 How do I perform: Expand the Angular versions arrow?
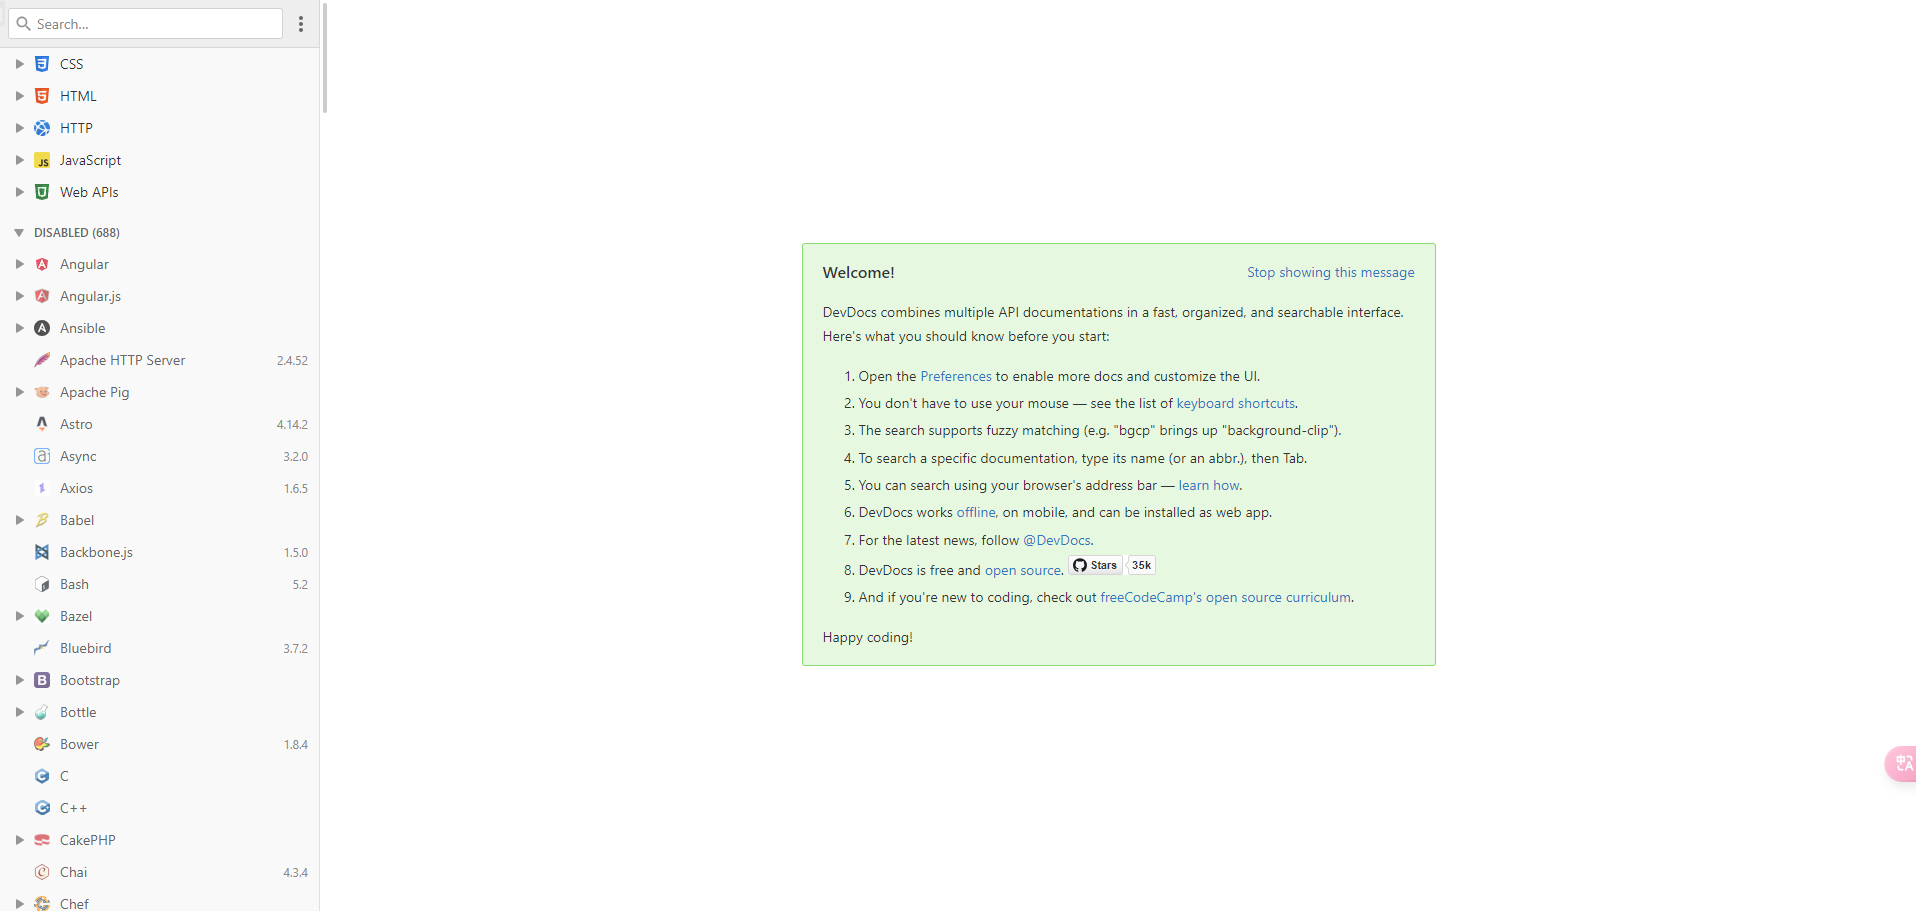pyautogui.click(x=19, y=264)
